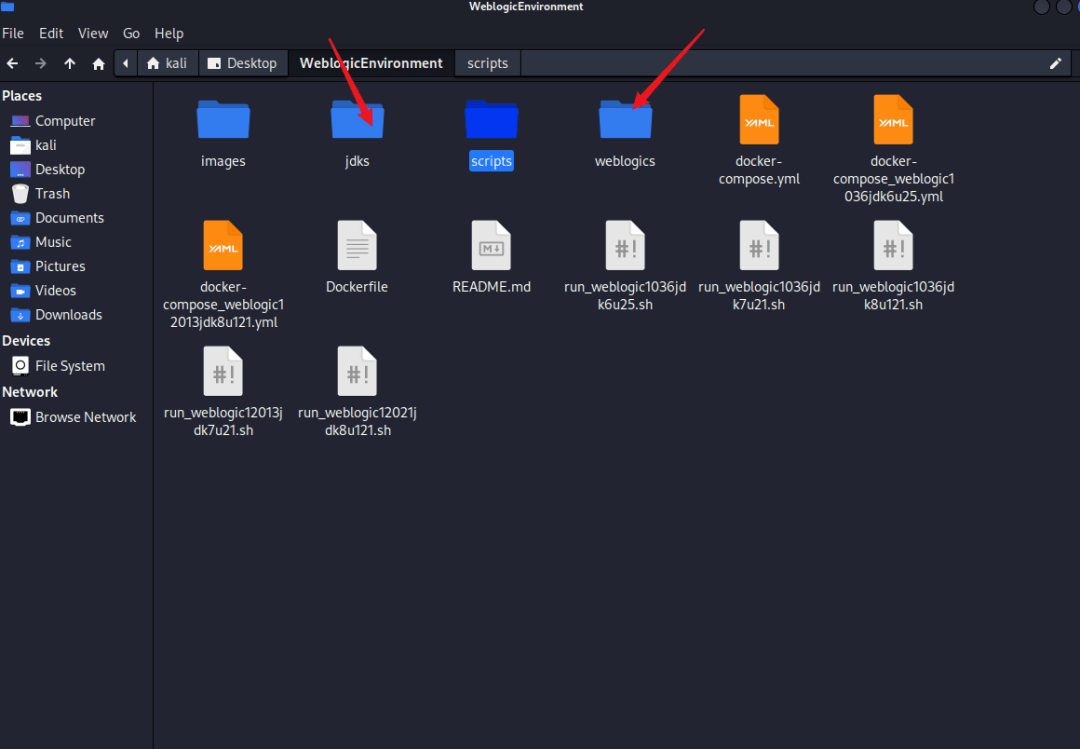
Task: Open the File menu
Action: click(x=13, y=33)
